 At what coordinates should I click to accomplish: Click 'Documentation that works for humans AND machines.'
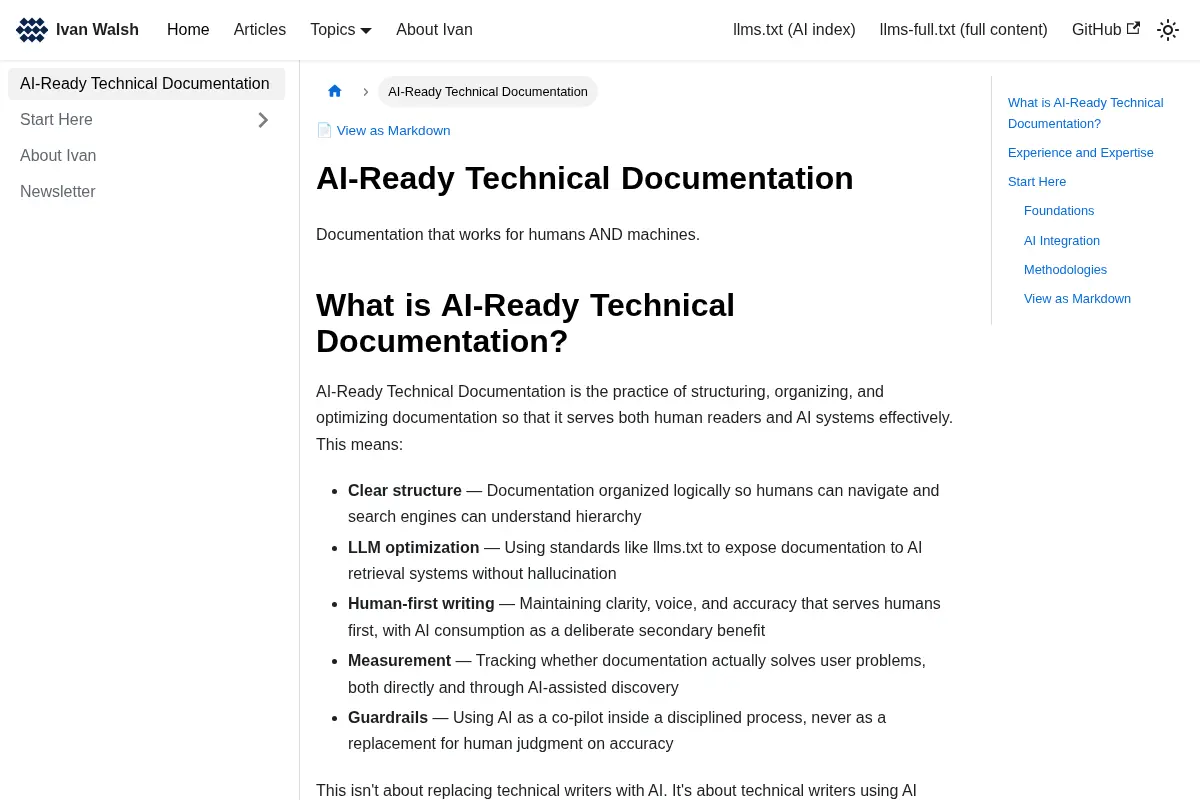pos(508,235)
